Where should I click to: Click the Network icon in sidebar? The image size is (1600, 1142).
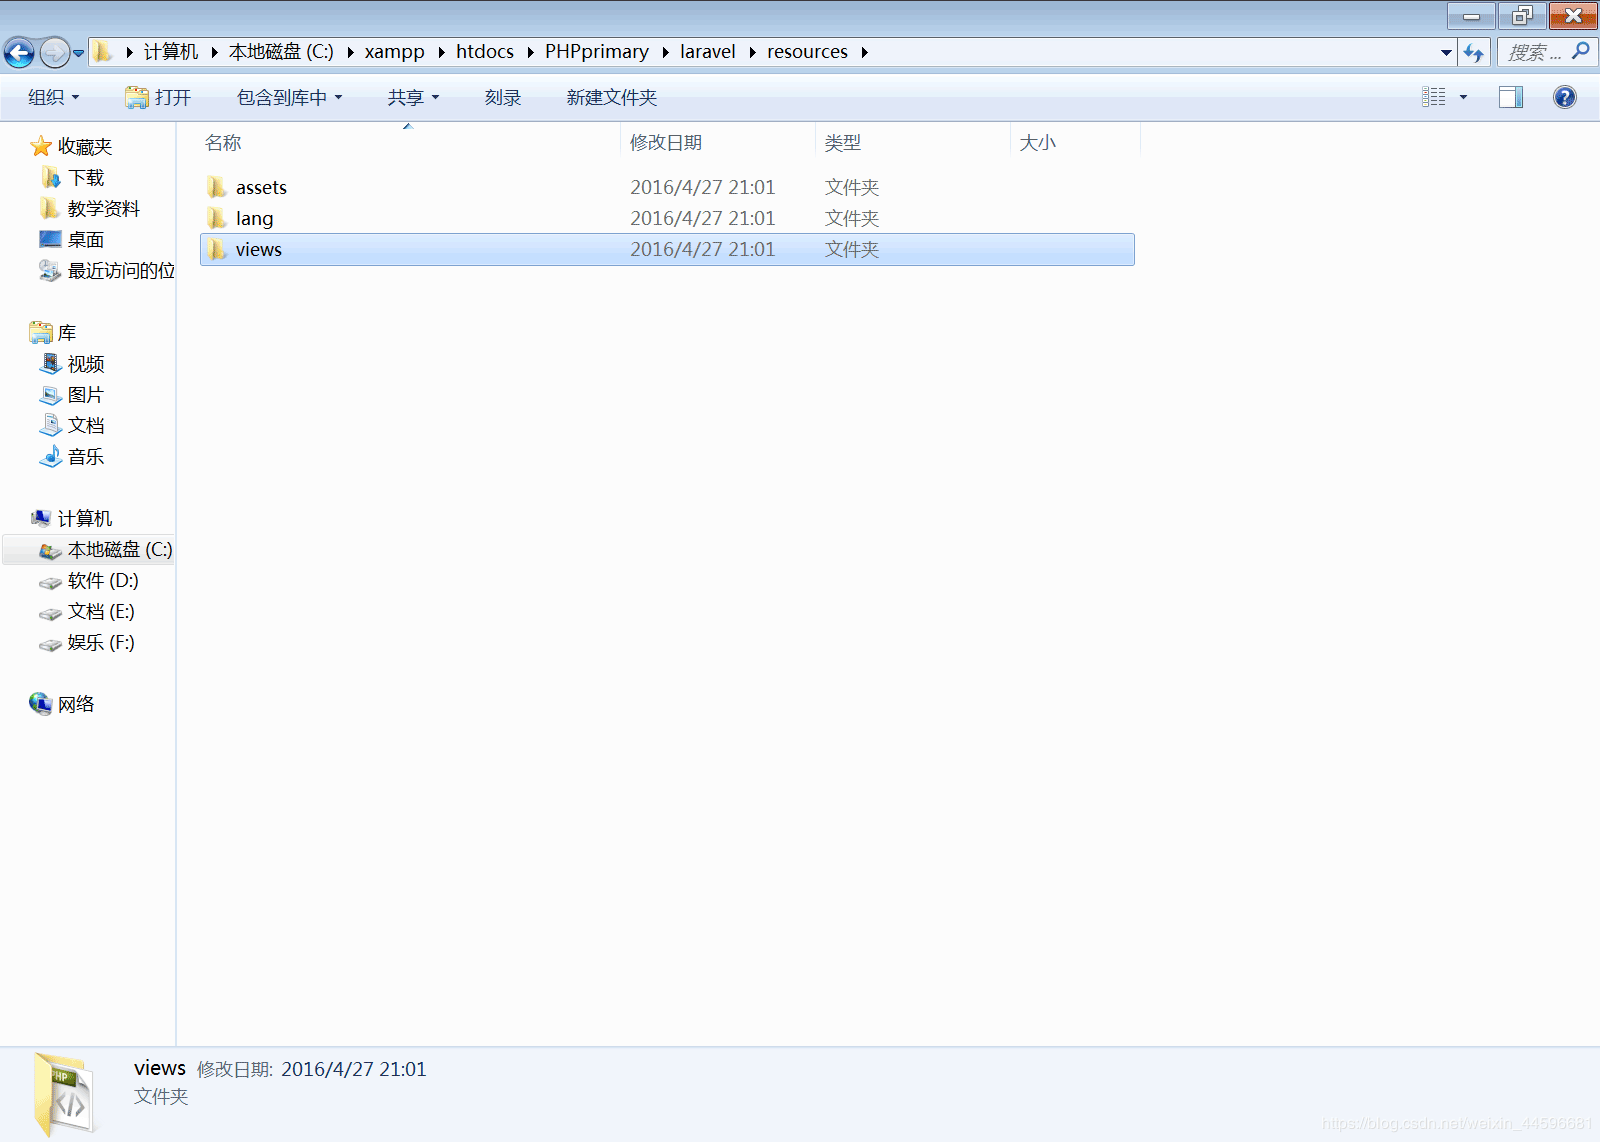pyautogui.click(x=40, y=704)
